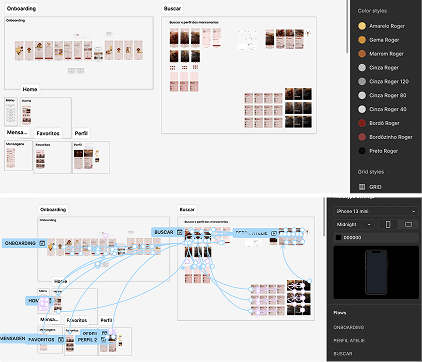
Task: Click the FAVORITOS flow play icon
Action: 61,340
